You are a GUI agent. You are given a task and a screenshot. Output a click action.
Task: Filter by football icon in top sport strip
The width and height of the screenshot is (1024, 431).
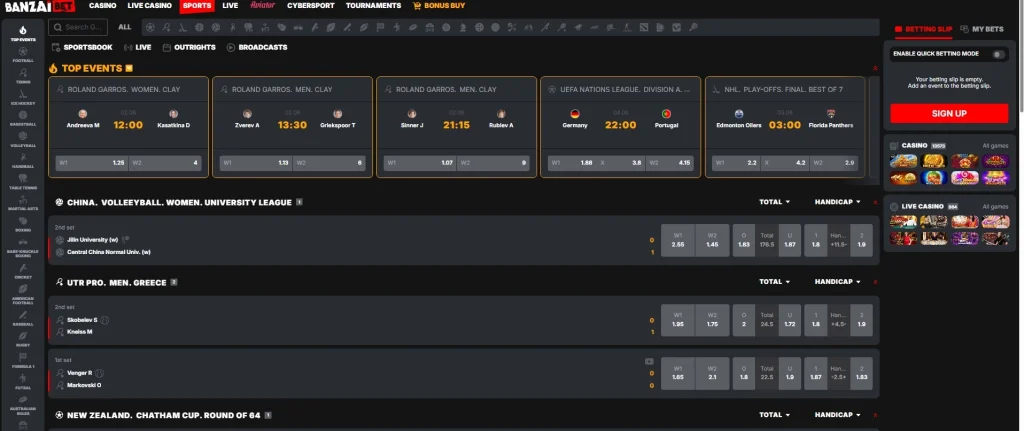tap(150, 27)
